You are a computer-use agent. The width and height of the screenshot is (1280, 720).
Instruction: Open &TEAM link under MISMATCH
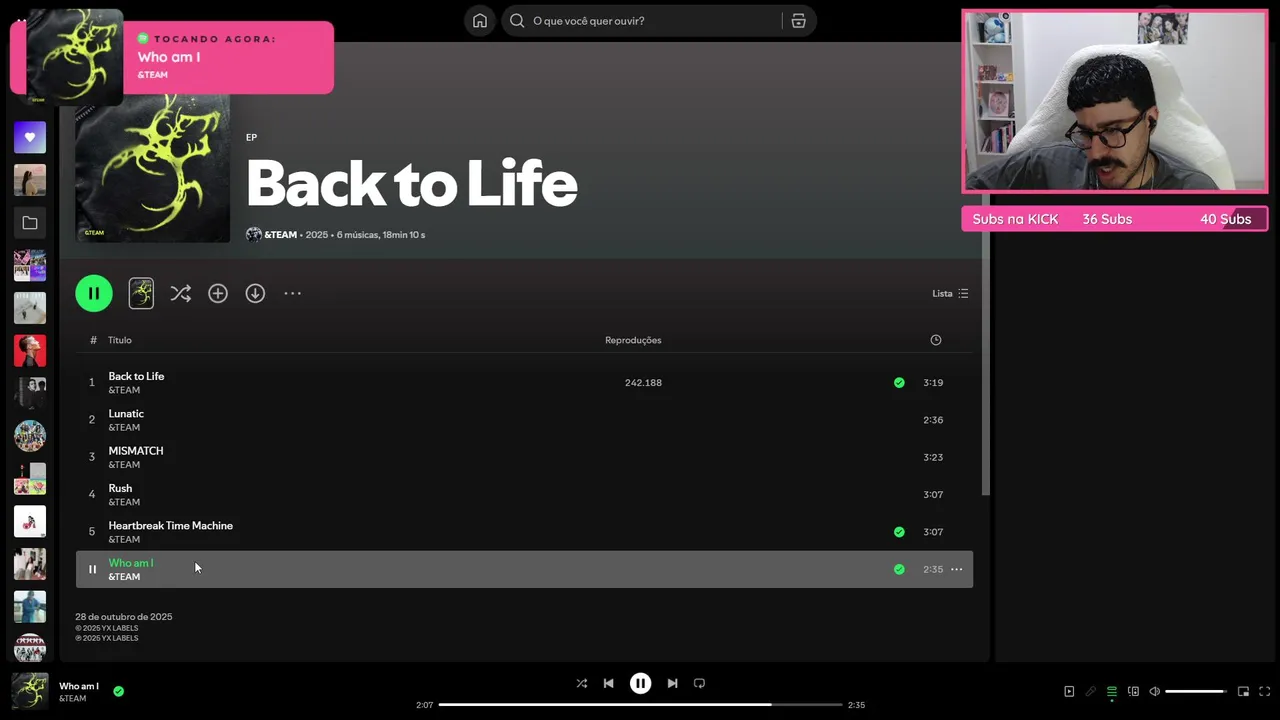coord(124,465)
